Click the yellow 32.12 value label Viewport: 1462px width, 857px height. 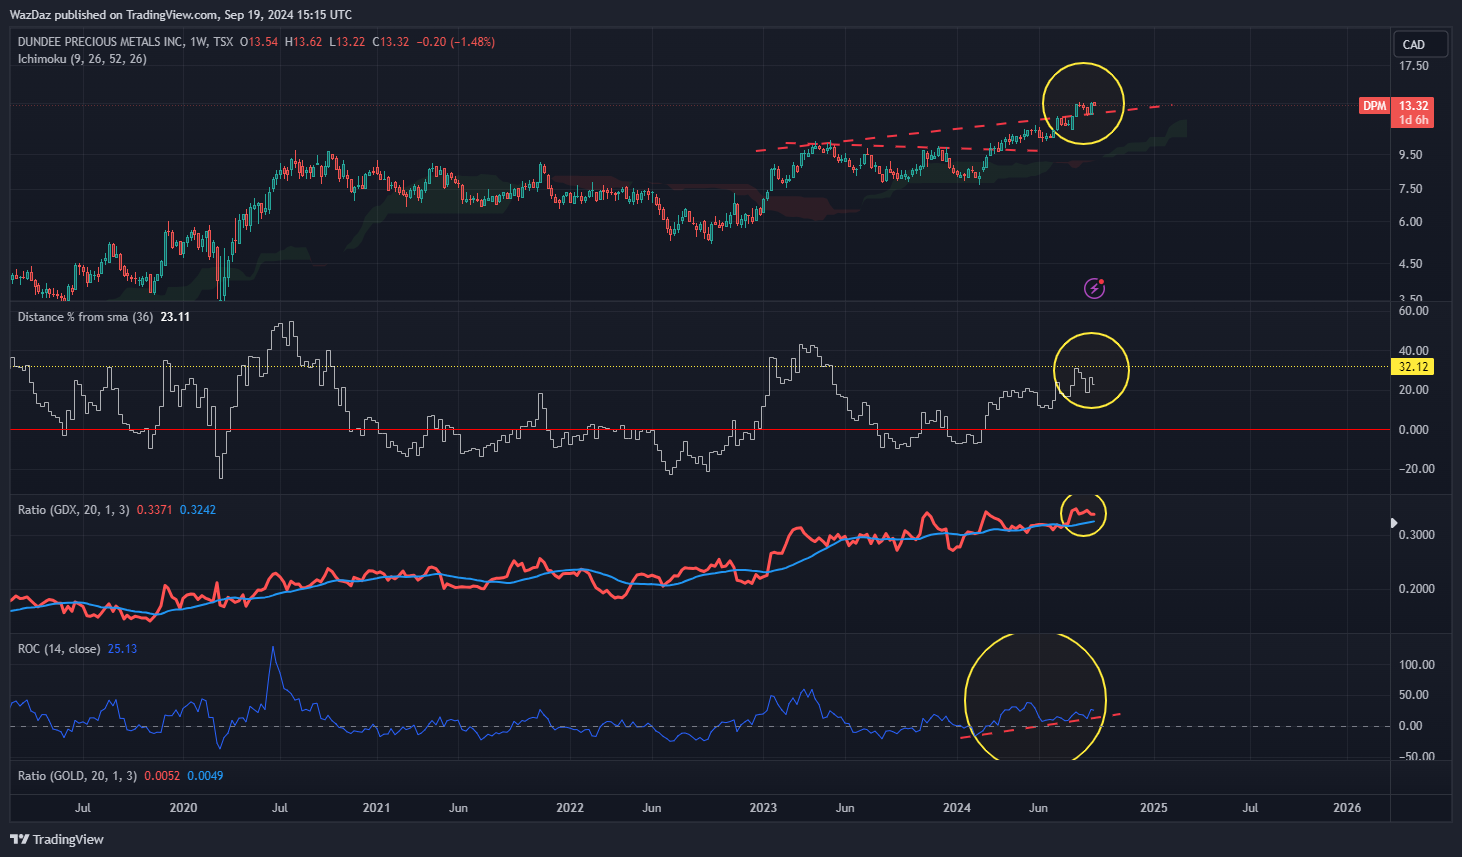[1413, 367]
